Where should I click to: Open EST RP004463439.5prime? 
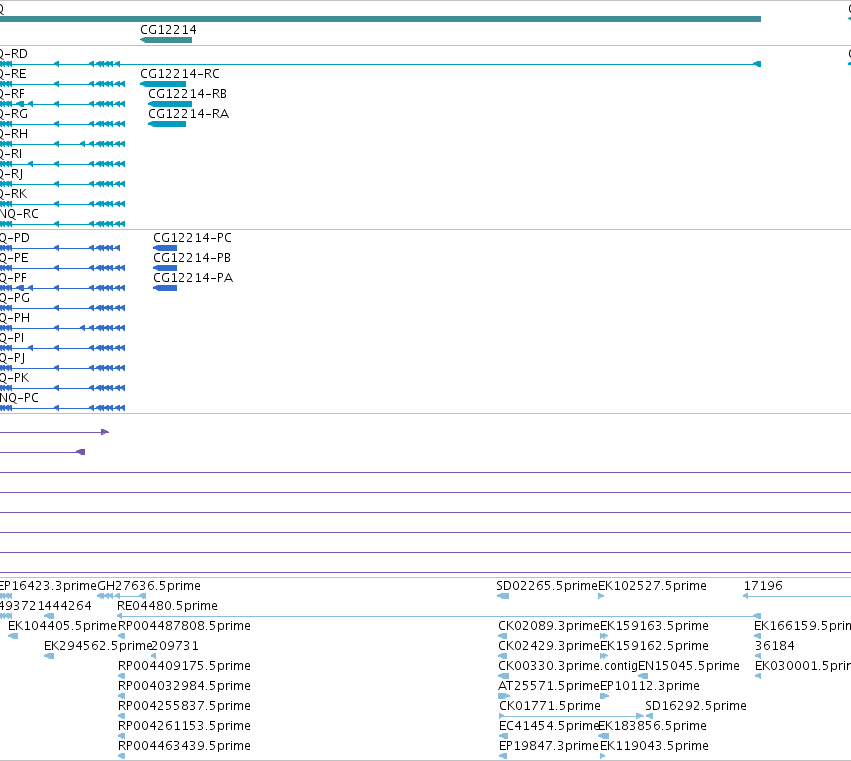(x=184, y=746)
